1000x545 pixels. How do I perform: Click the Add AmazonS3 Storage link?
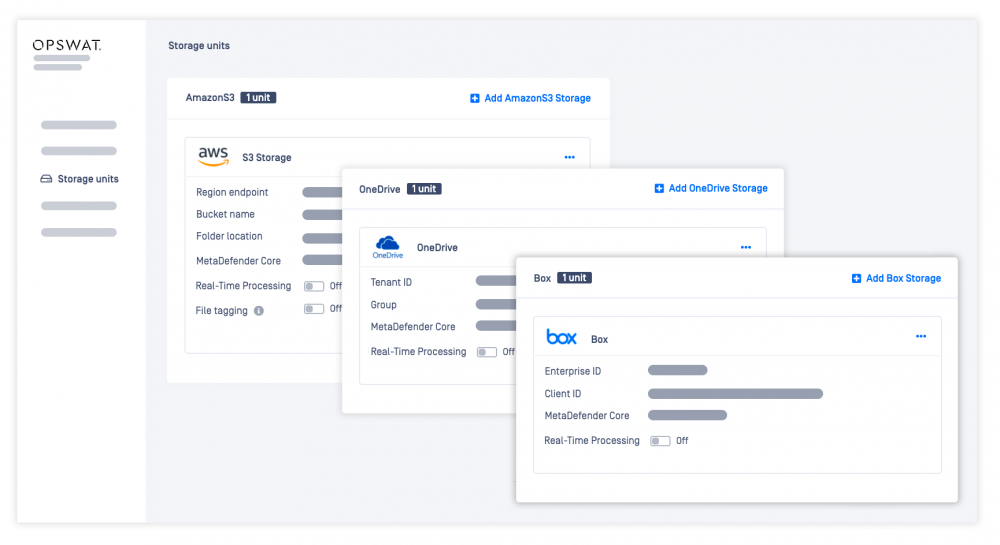pyautogui.click(x=531, y=98)
